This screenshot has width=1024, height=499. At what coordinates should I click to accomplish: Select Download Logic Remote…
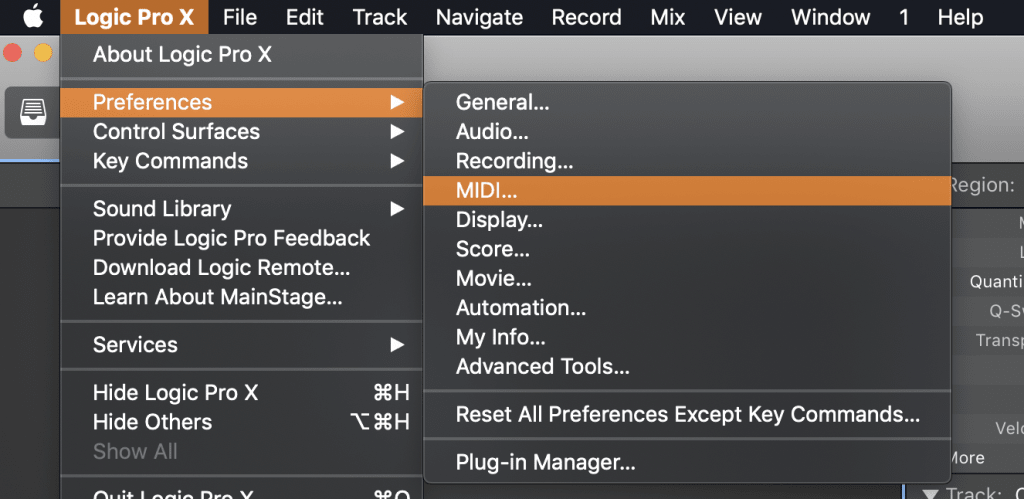pyautogui.click(x=241, y=268)
